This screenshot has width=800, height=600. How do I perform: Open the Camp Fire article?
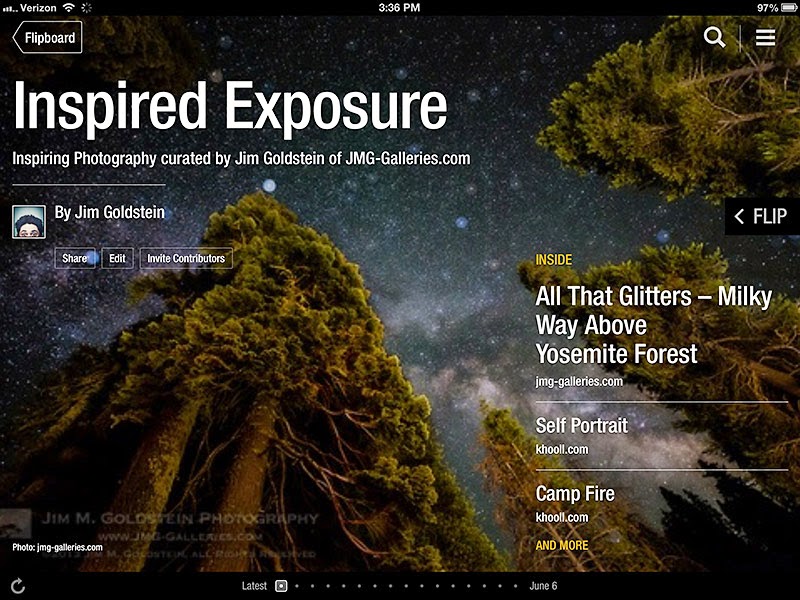coord(575,493)
